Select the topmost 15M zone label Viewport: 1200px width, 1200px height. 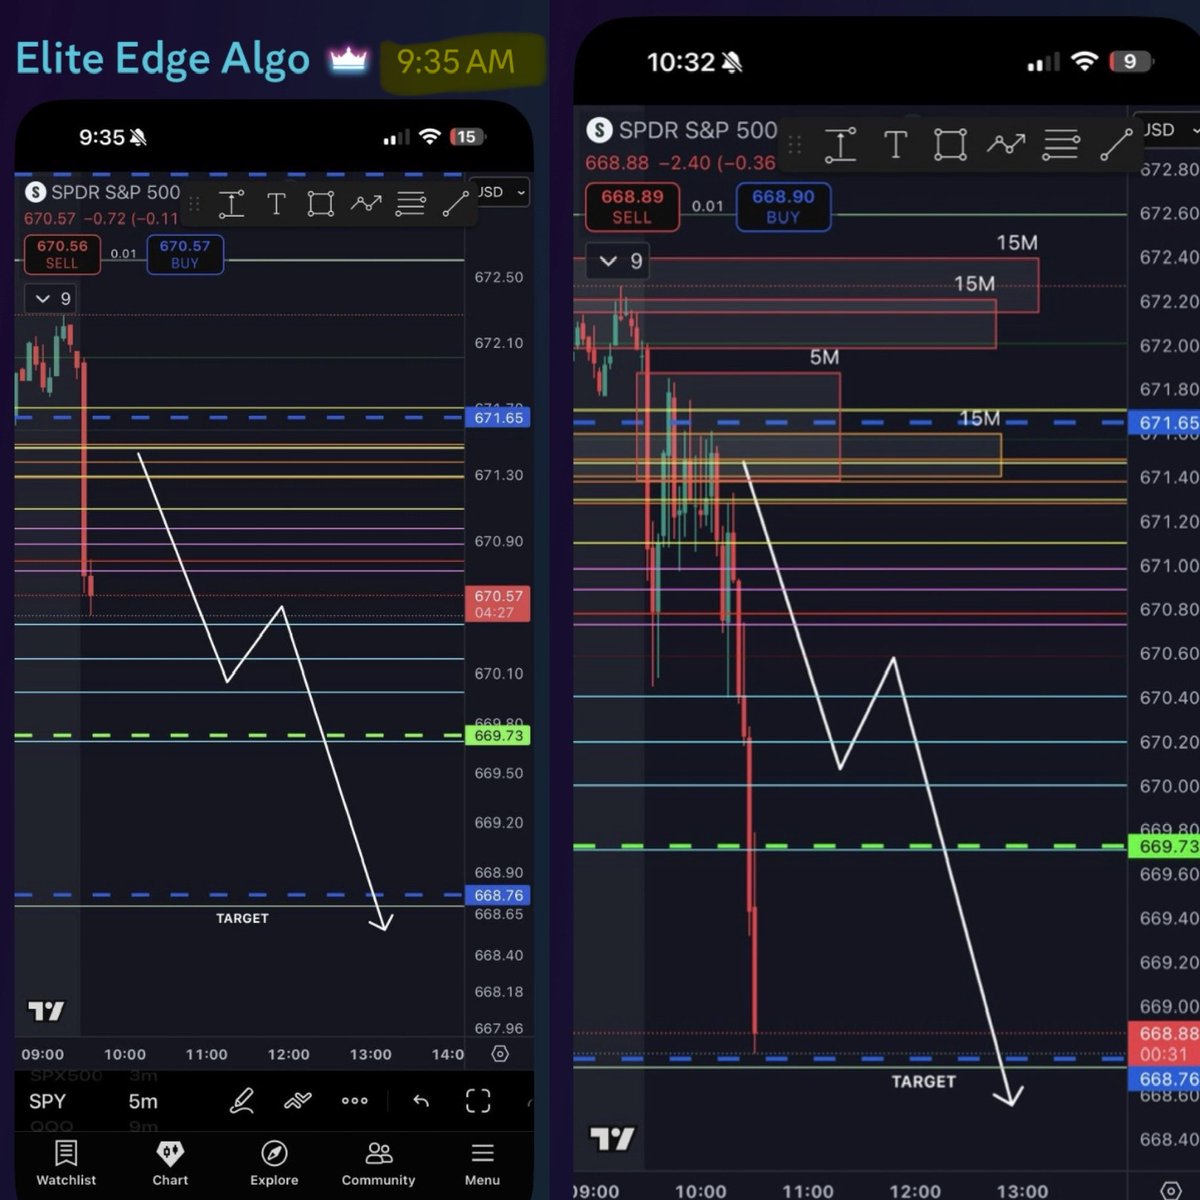(x=1017, y=242)
